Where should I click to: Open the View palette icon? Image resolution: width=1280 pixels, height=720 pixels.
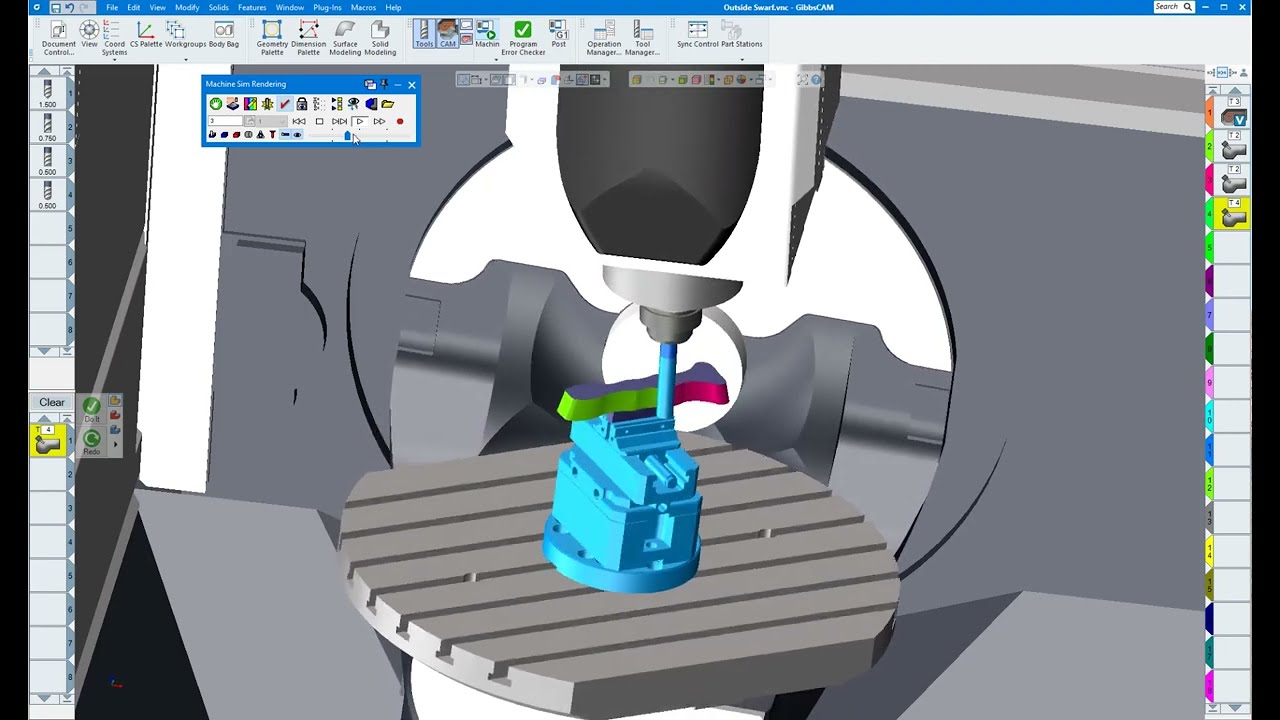[x=89, y=35]
